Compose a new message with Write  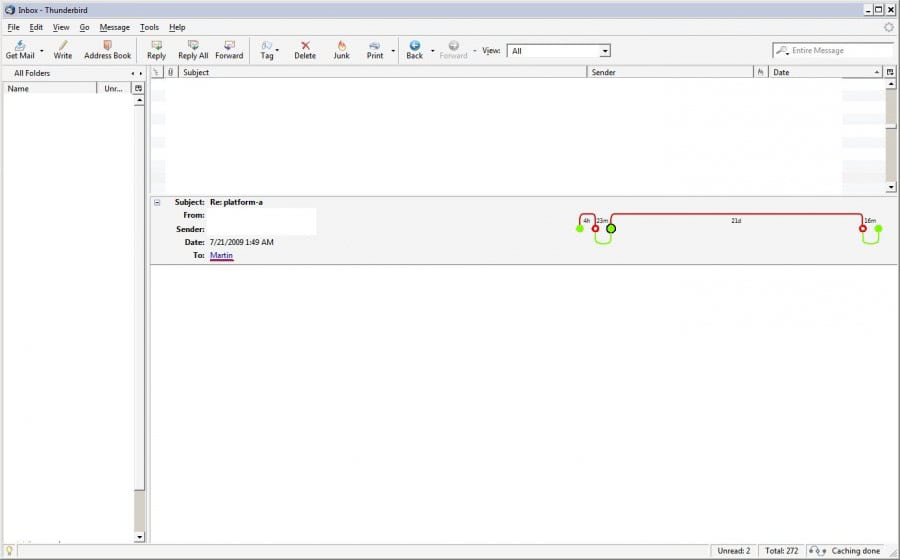click(62, 46)
